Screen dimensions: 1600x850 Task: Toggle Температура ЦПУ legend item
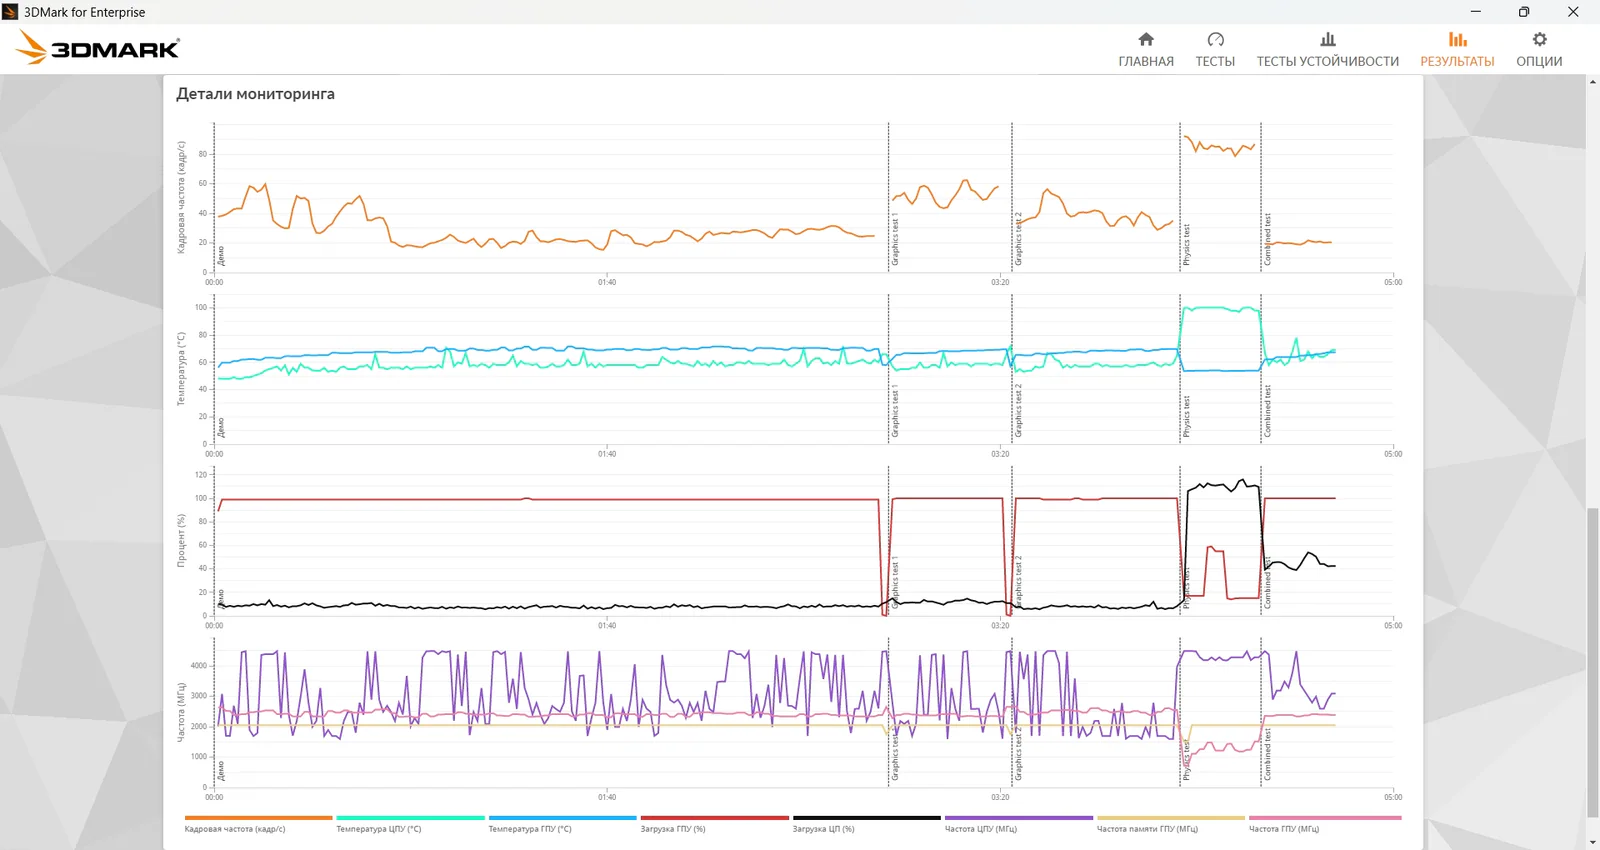pyautogui.click(x=410, y=824)
